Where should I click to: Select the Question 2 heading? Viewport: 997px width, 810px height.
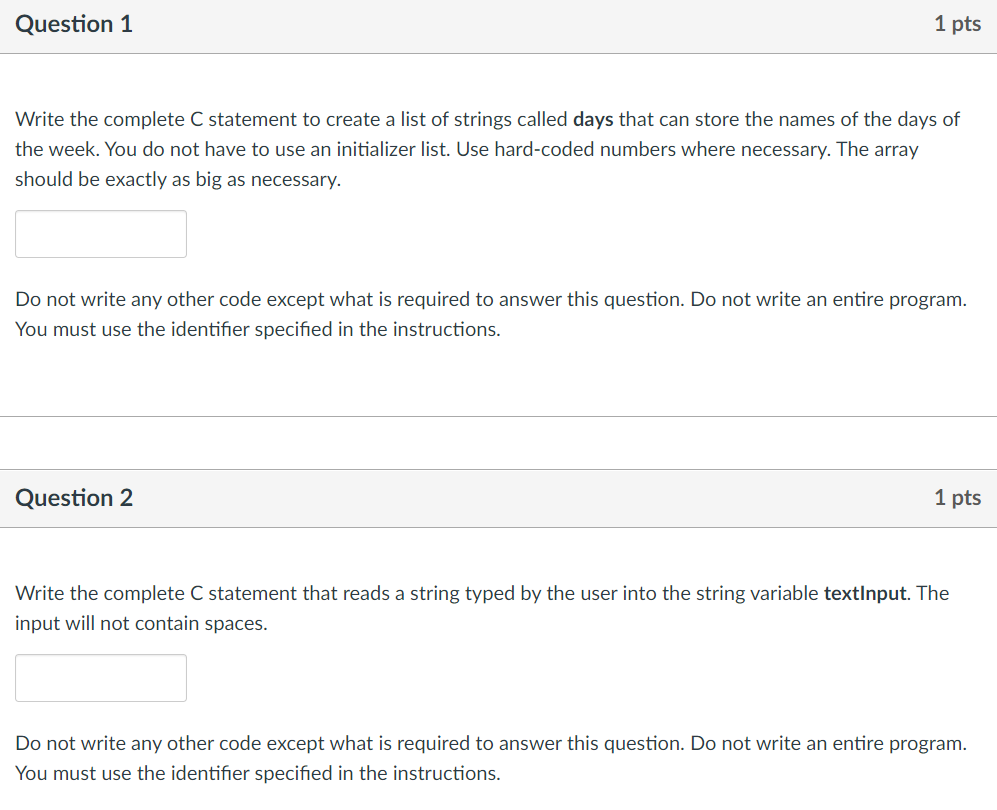74,498
